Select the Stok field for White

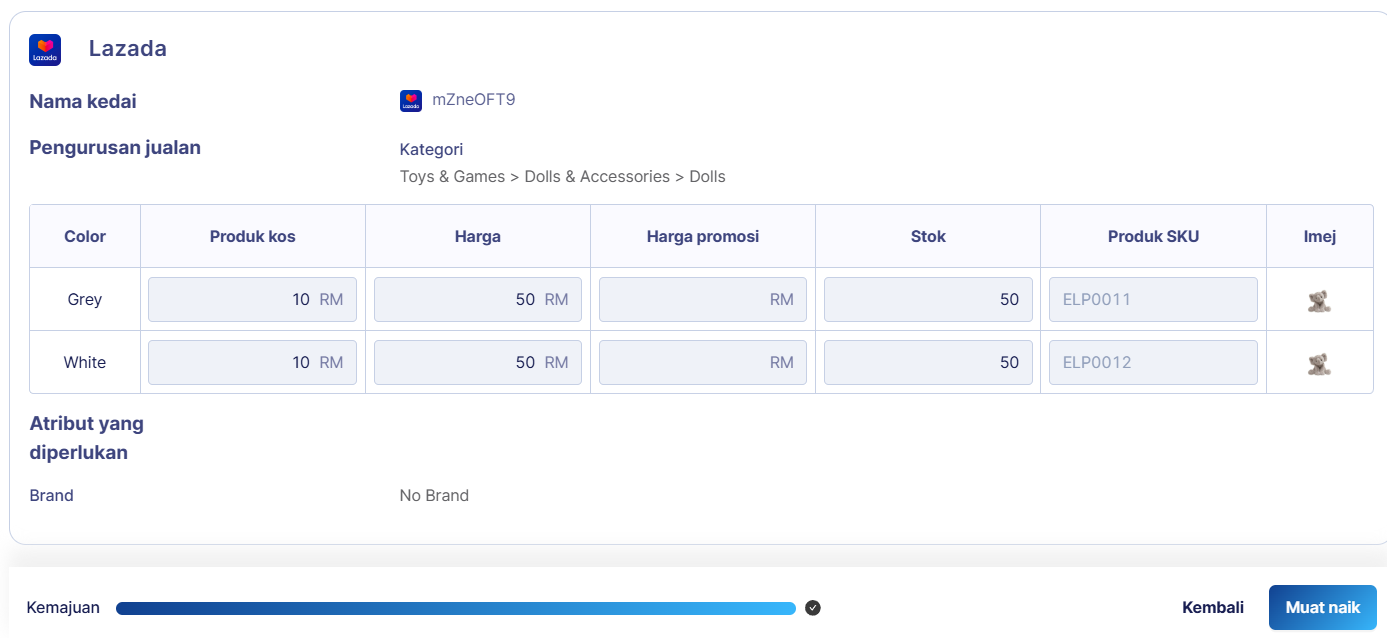click(x=927, y=363)
